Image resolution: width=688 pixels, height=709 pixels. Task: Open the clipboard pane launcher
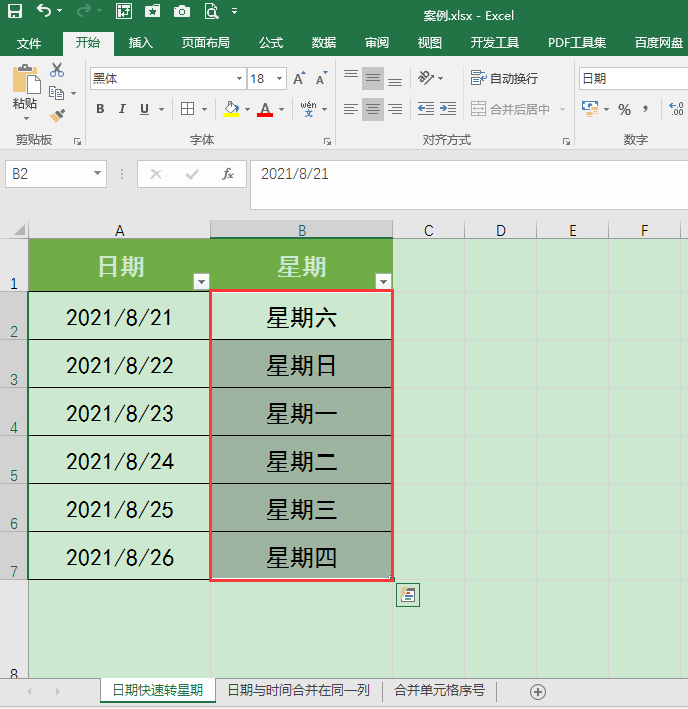[77, 142]
